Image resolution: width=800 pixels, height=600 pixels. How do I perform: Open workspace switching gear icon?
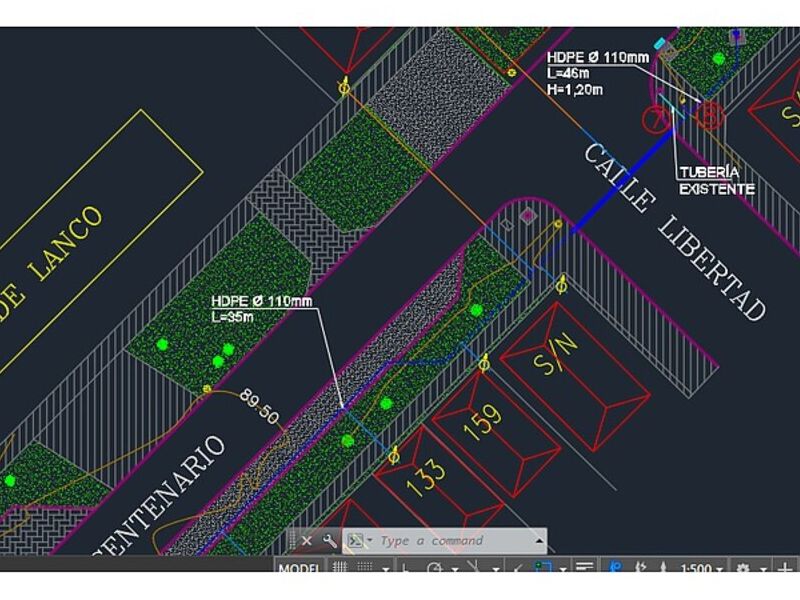click(x=743, y=569)
